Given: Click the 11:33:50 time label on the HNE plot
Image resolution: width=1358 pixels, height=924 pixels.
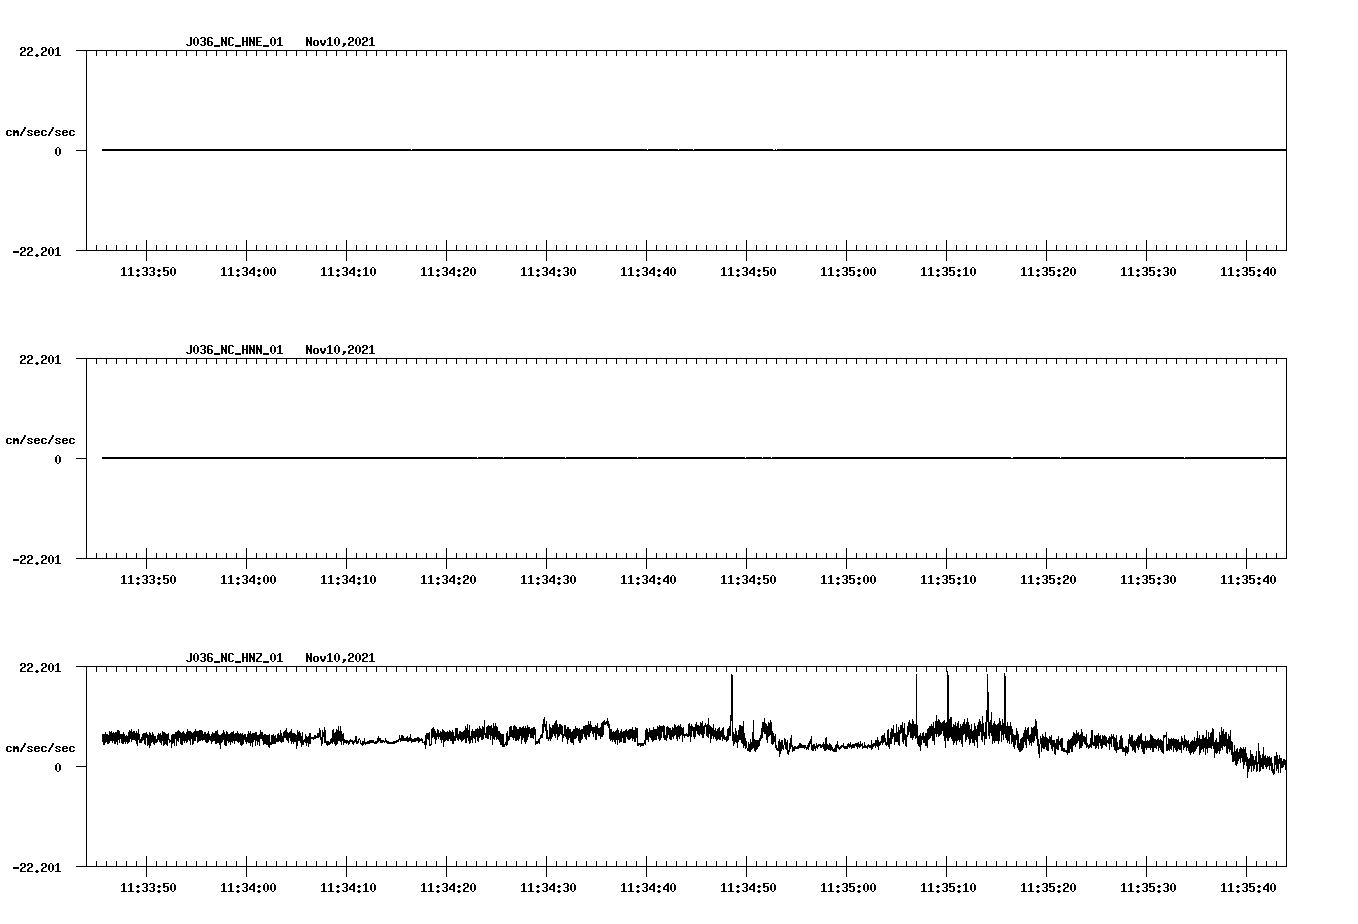Looking at the screenshot, I should click(148, 272).
